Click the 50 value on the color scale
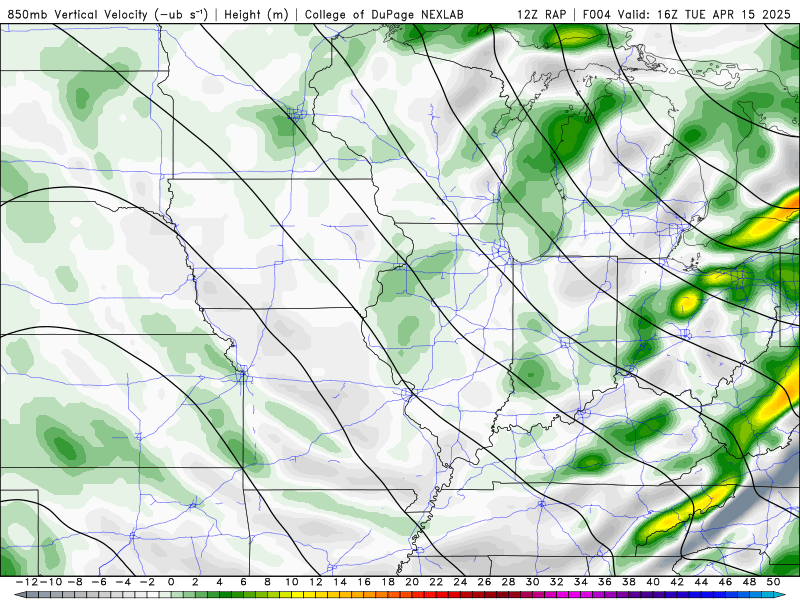800x600 pixels. point(773,582)
